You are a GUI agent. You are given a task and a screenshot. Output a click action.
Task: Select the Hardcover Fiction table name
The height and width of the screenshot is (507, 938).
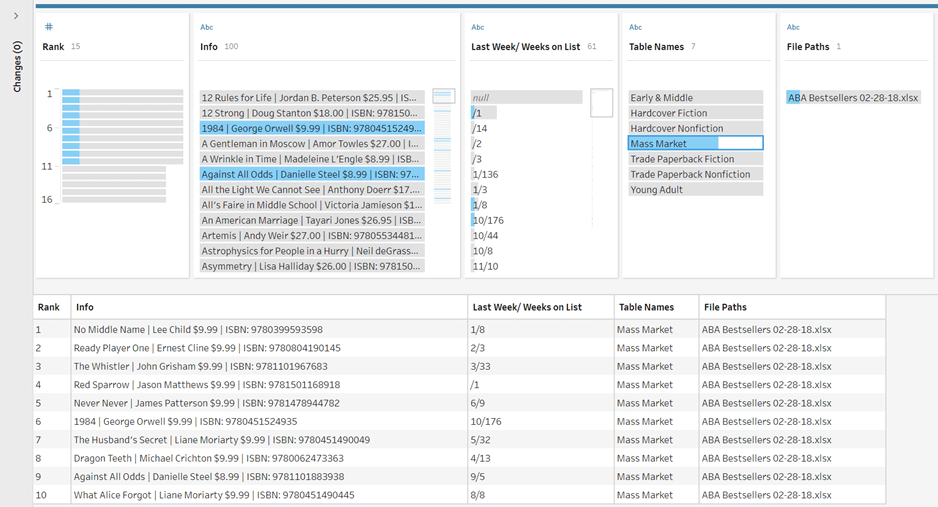tap(696, 113)
